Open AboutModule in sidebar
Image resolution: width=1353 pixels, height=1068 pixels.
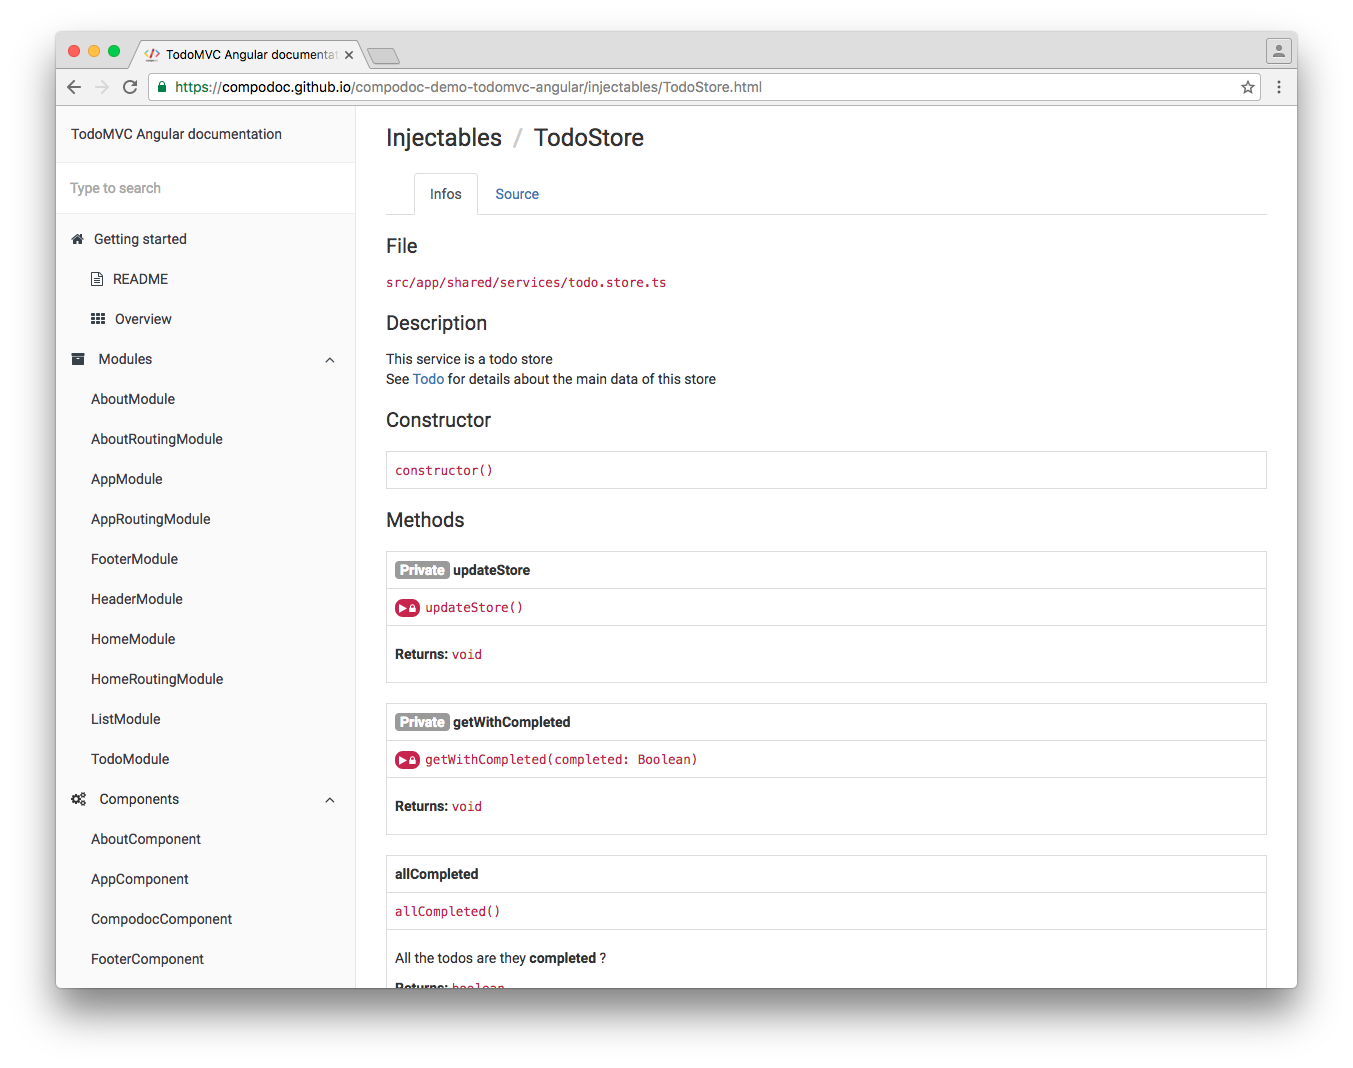(x=133, y=399)
